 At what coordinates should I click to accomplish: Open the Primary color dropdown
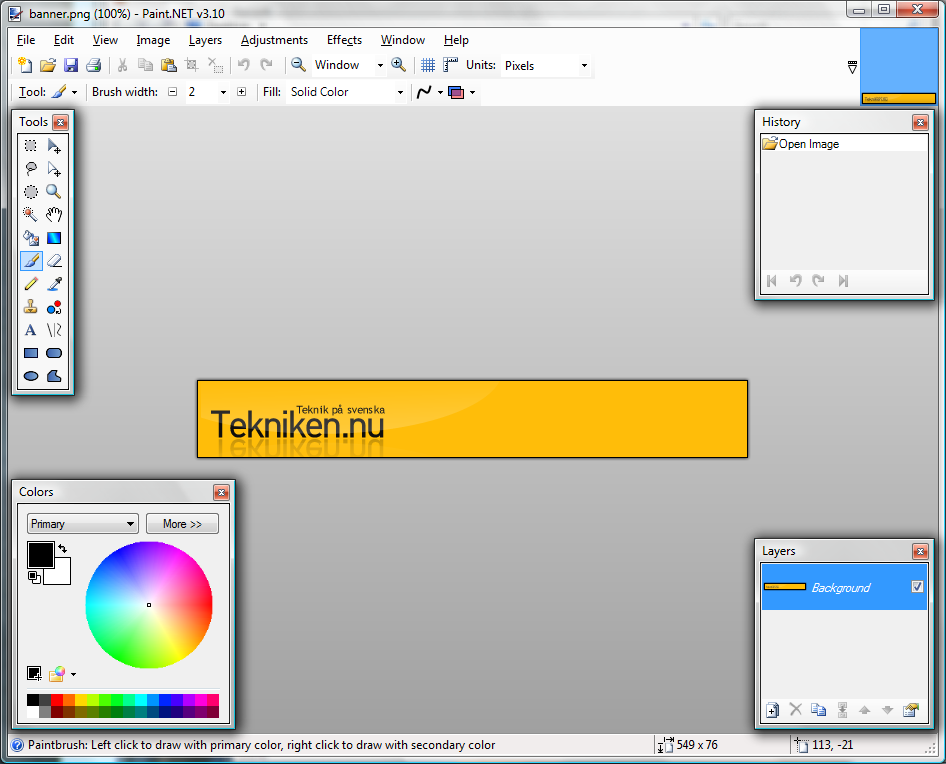(83, 524)
